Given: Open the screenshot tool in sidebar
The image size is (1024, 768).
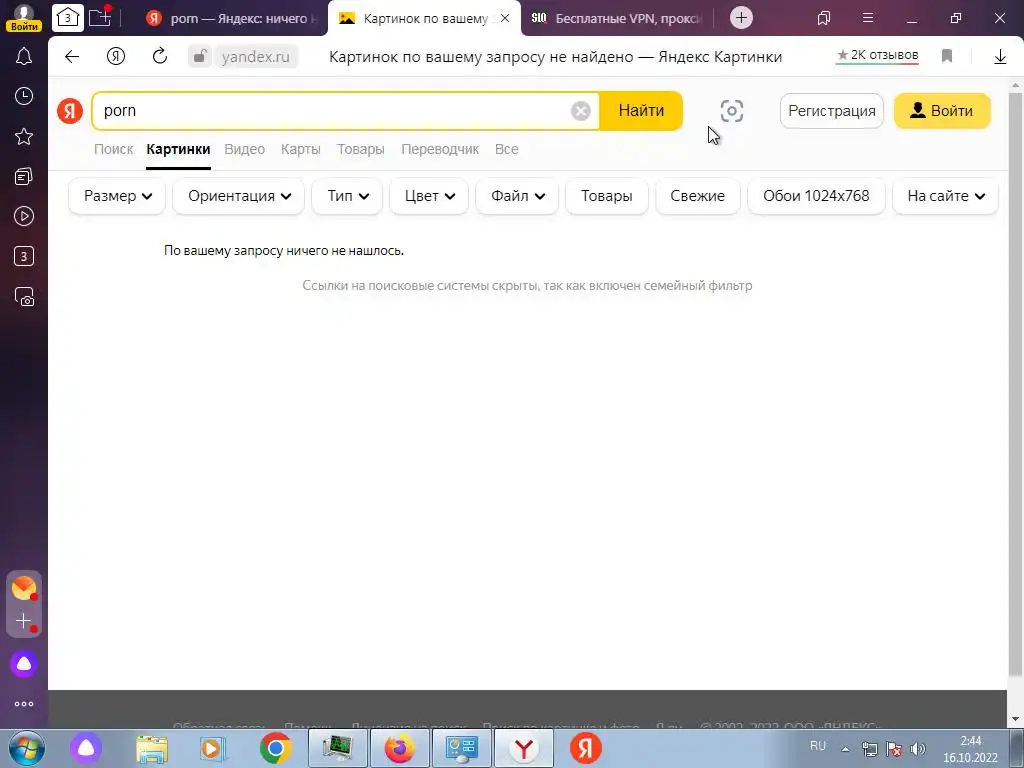Looking at the screenshot, I should (24, 296).
